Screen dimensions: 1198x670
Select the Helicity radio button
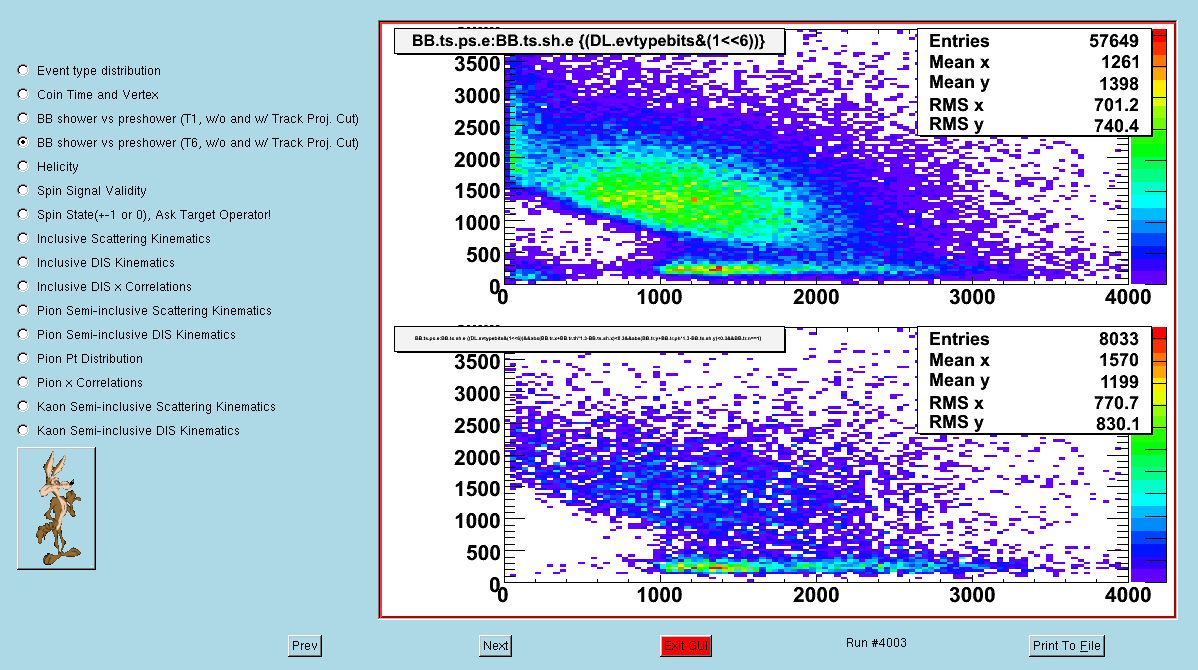coord(23,166)
